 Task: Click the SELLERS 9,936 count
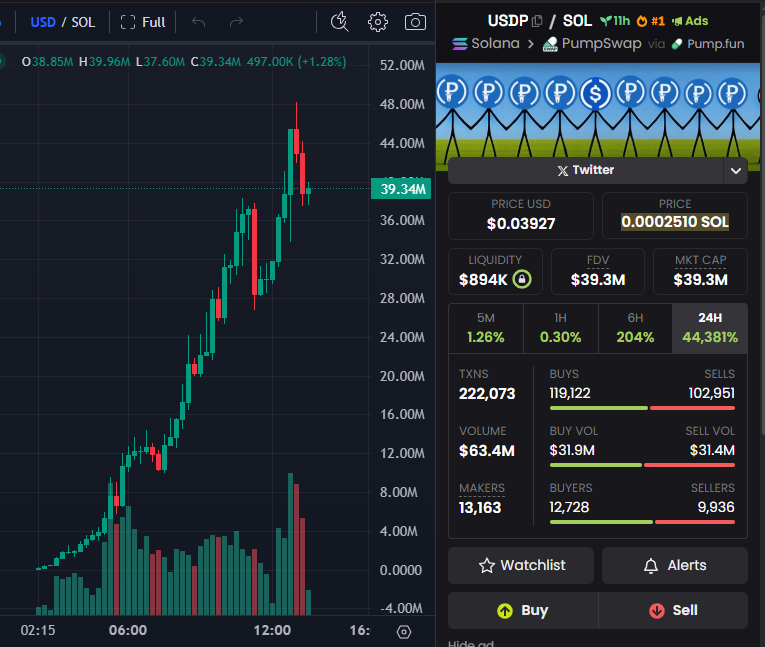tap(716, 507)
